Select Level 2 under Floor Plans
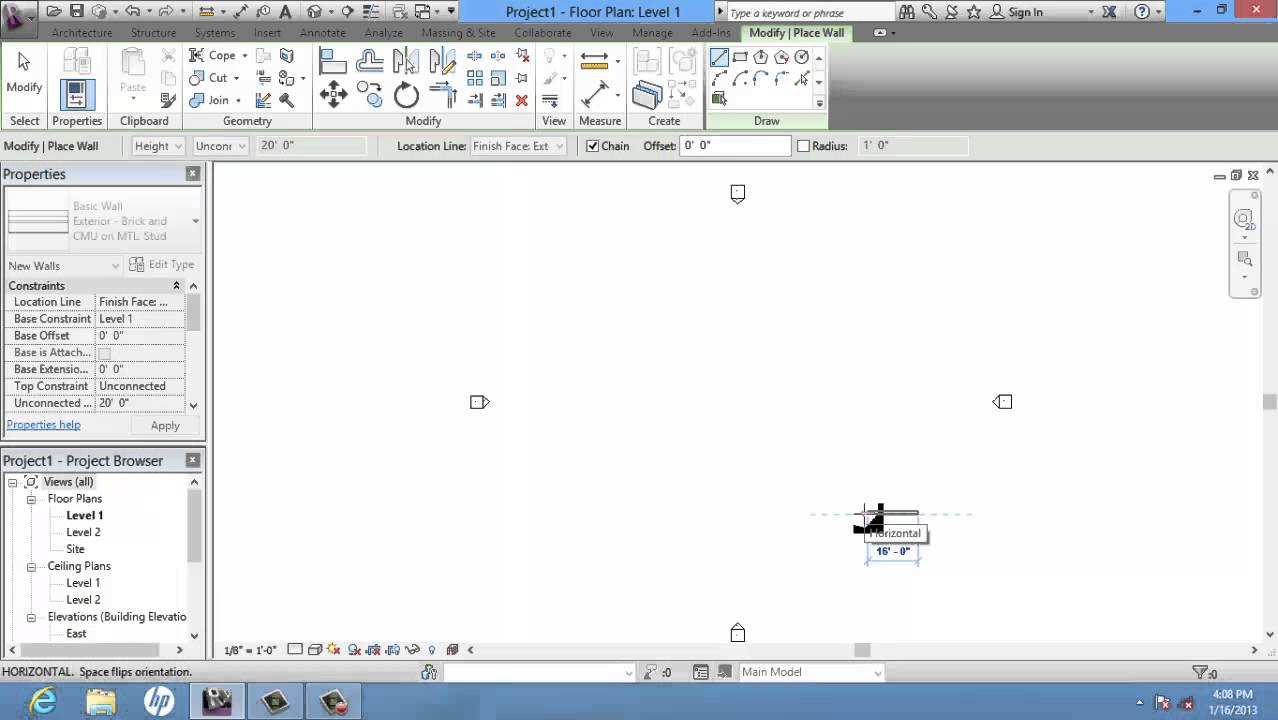This screenshot has height=720, width=1278. point(83,532)
